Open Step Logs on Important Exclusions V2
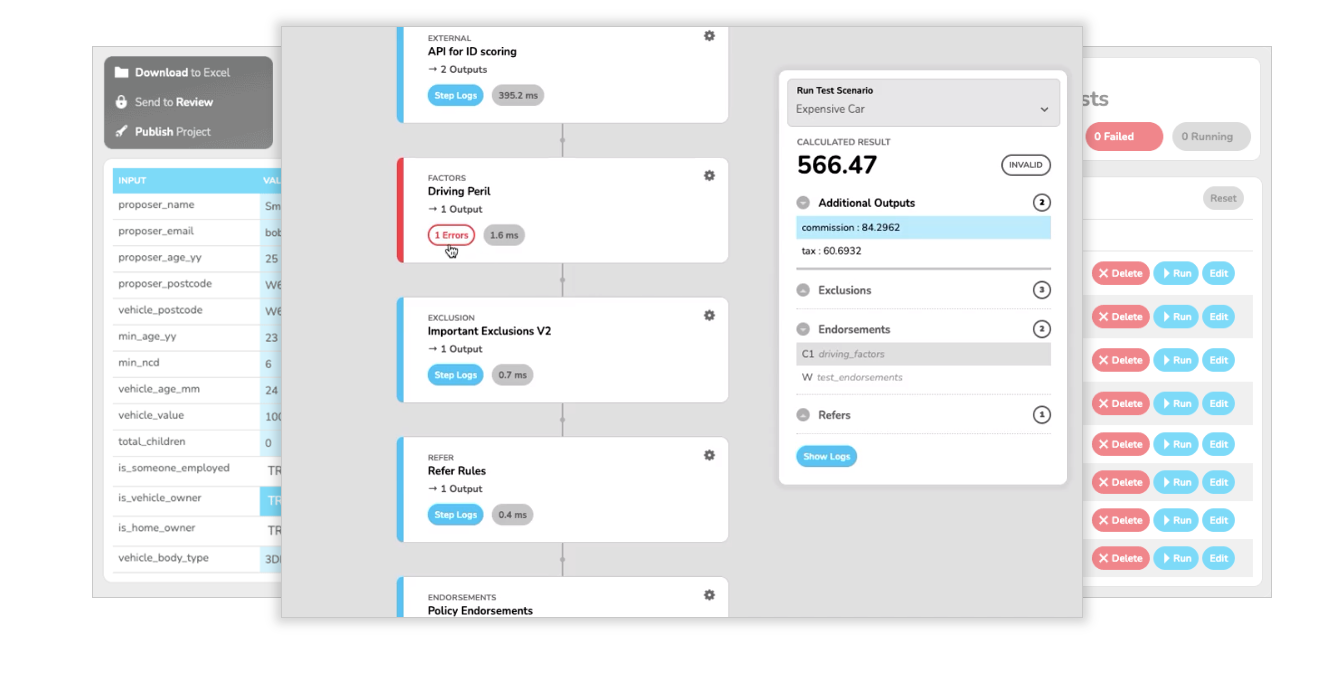 pyautogui.click(x=455, y=374)
